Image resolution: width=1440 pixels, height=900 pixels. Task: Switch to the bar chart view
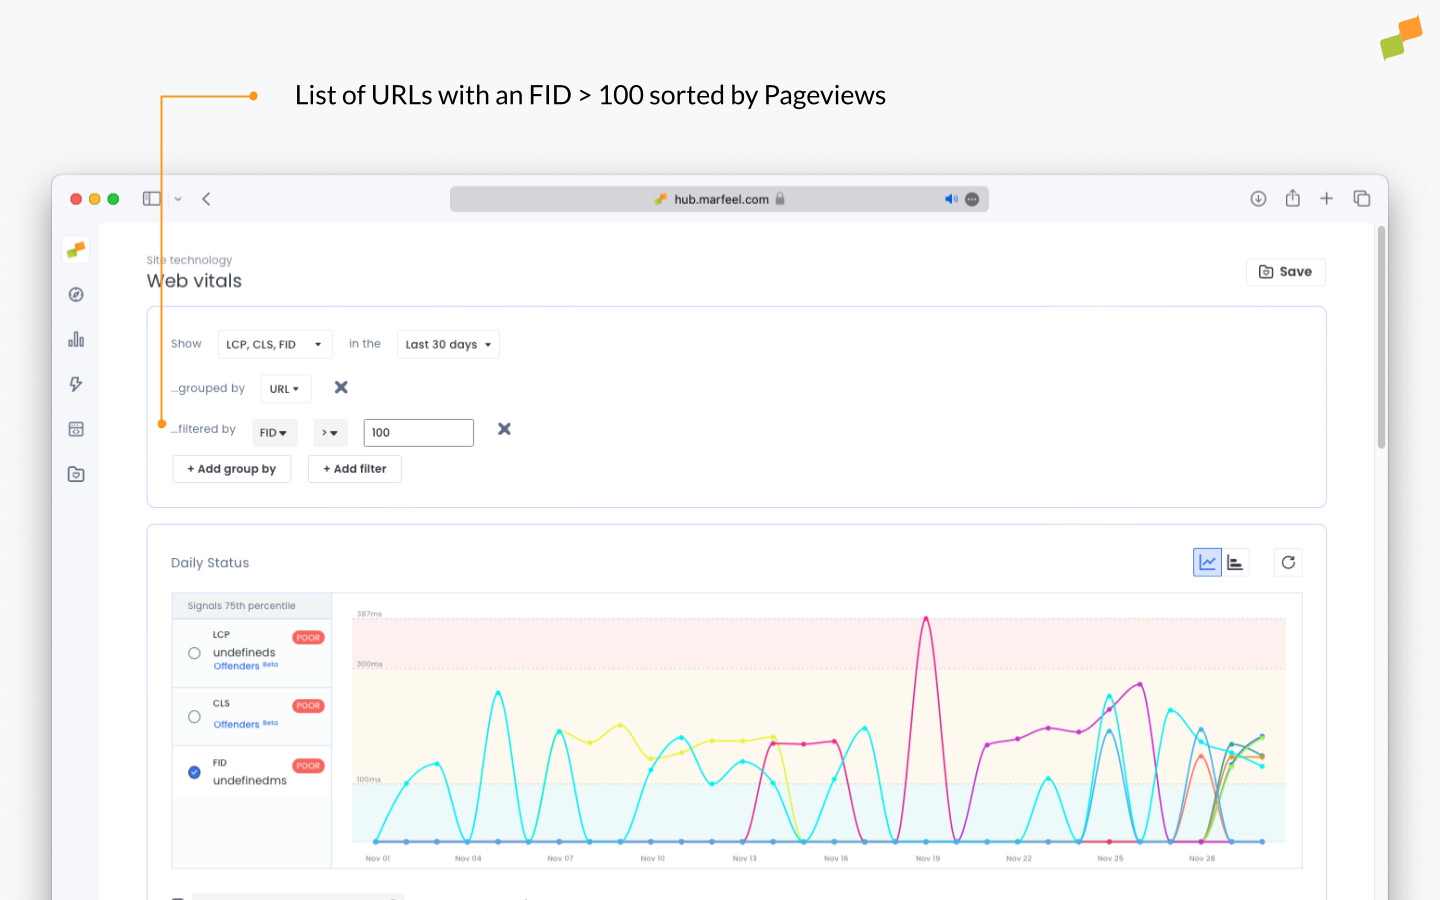(1235, 561)
